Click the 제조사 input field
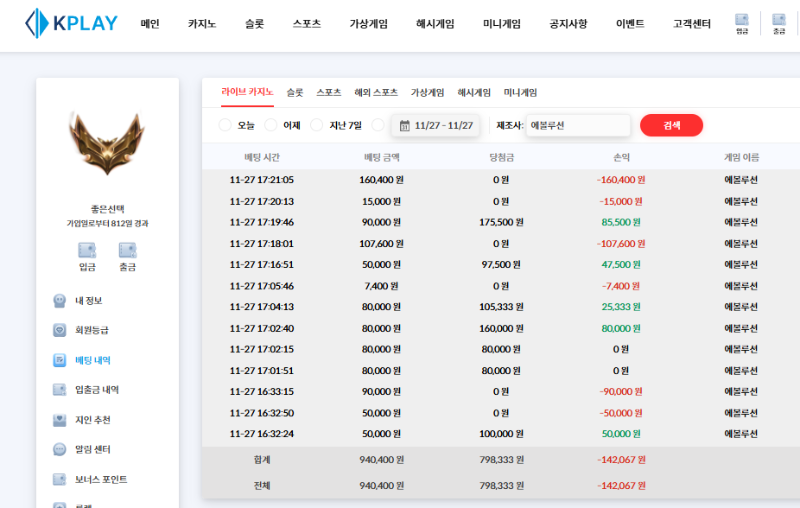Screen dimensions: 800x508 pyautogui.click(x=578, y=125)
